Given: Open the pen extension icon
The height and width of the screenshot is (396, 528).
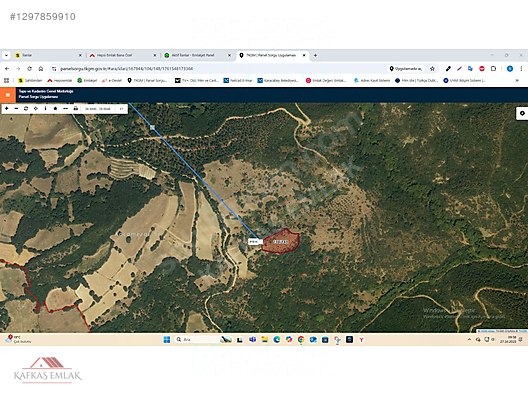Looking at the screenshot, I should 459,69.
